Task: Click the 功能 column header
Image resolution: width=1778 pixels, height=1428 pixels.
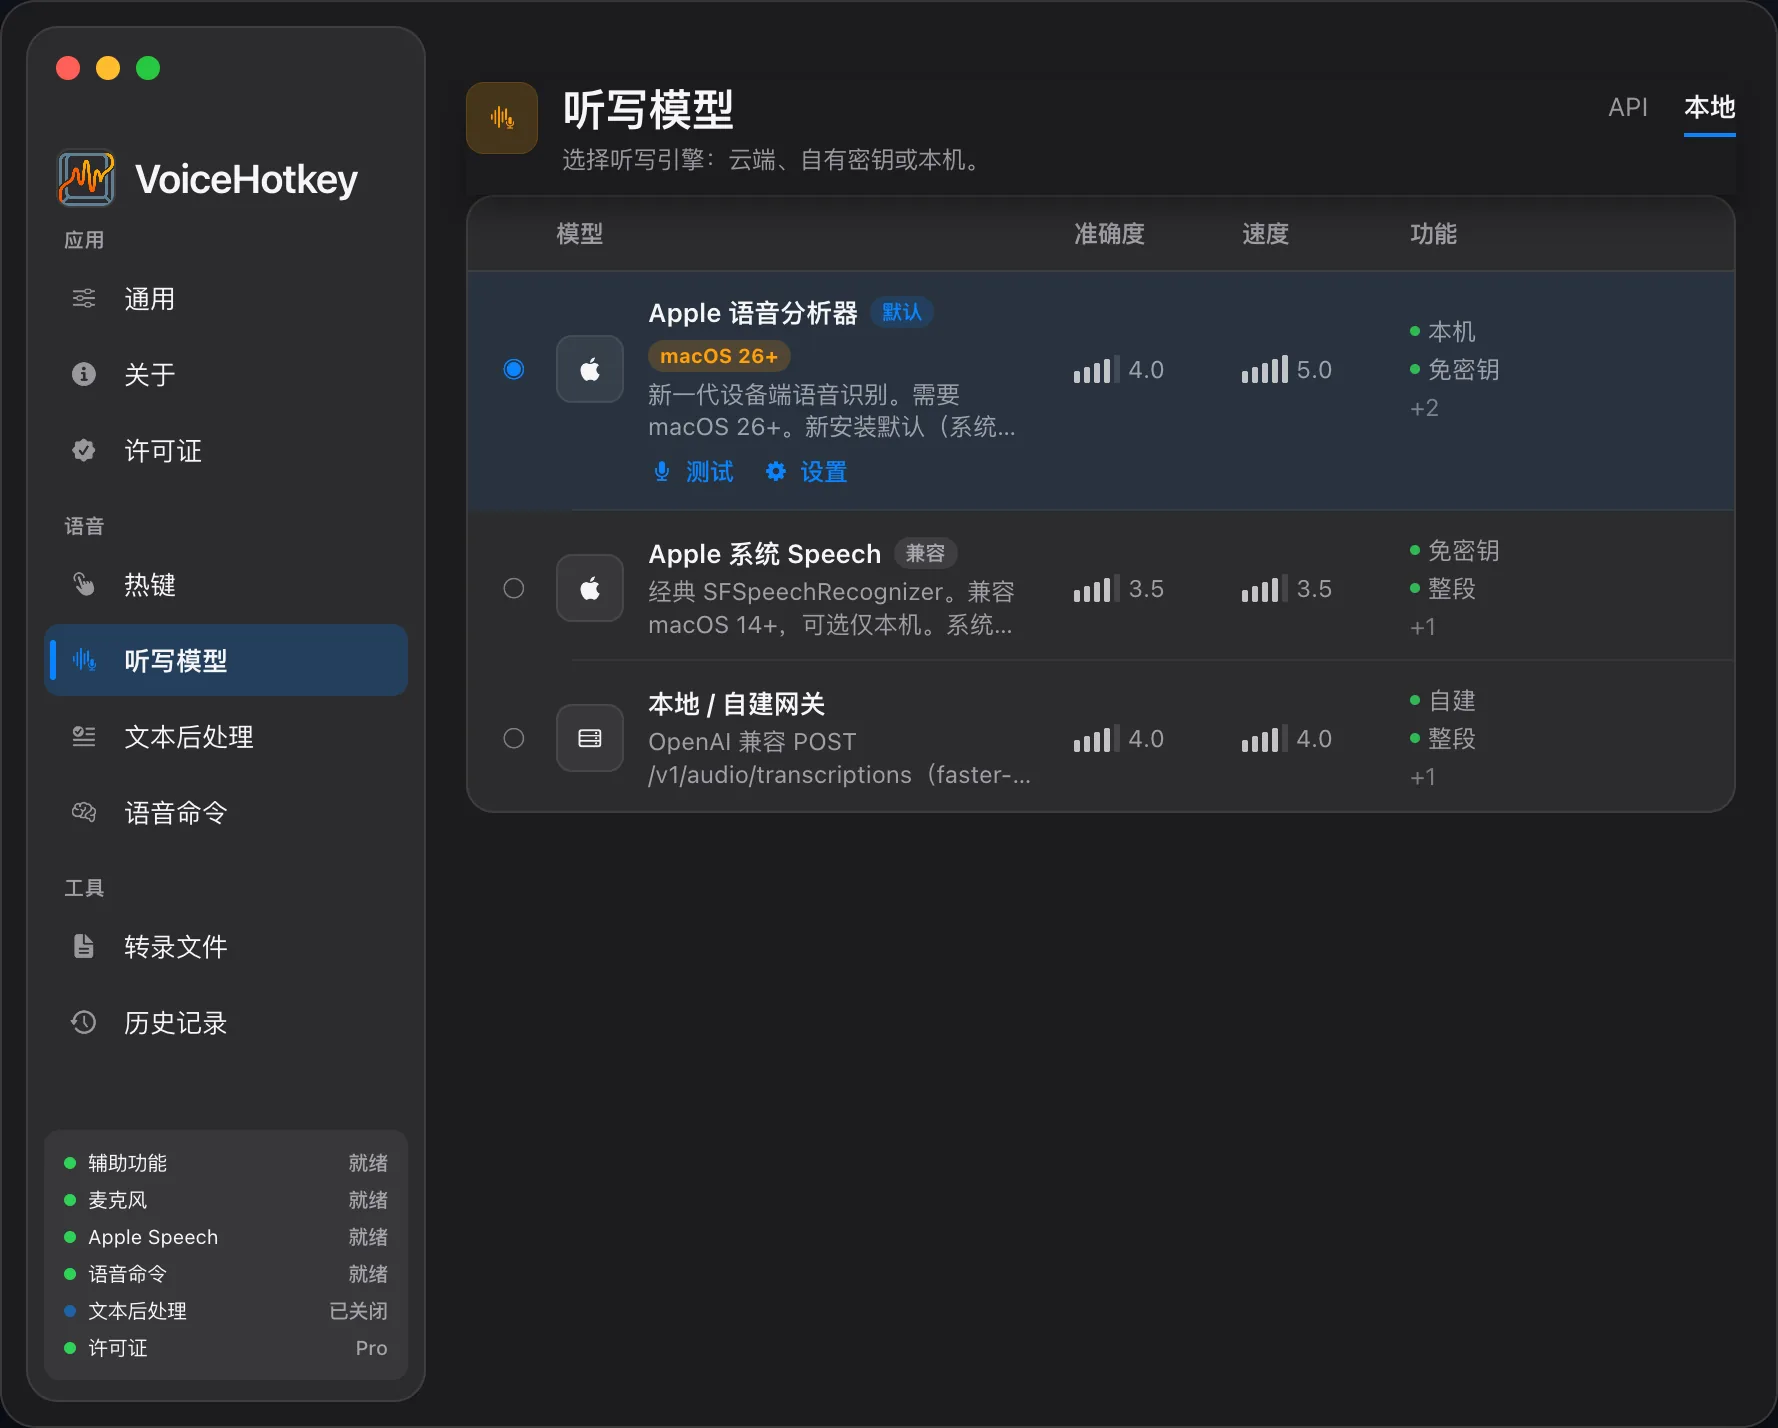Action: pos(1433,233)
